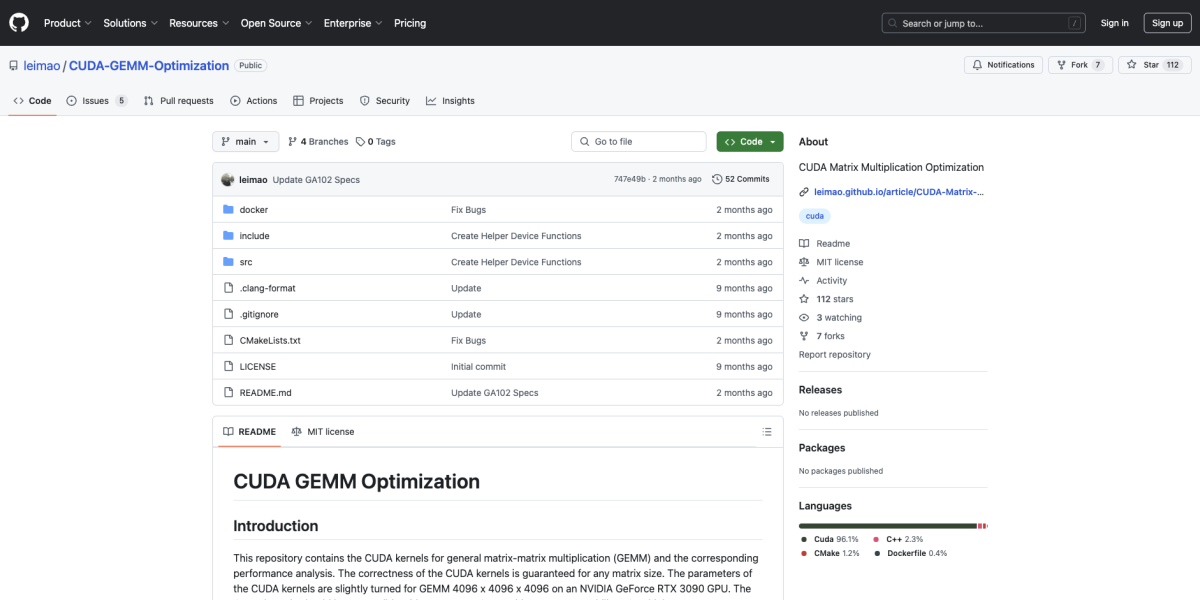Click leimao's avatar in the commit row
1200x600 pixels.
[x=228, y=179]
